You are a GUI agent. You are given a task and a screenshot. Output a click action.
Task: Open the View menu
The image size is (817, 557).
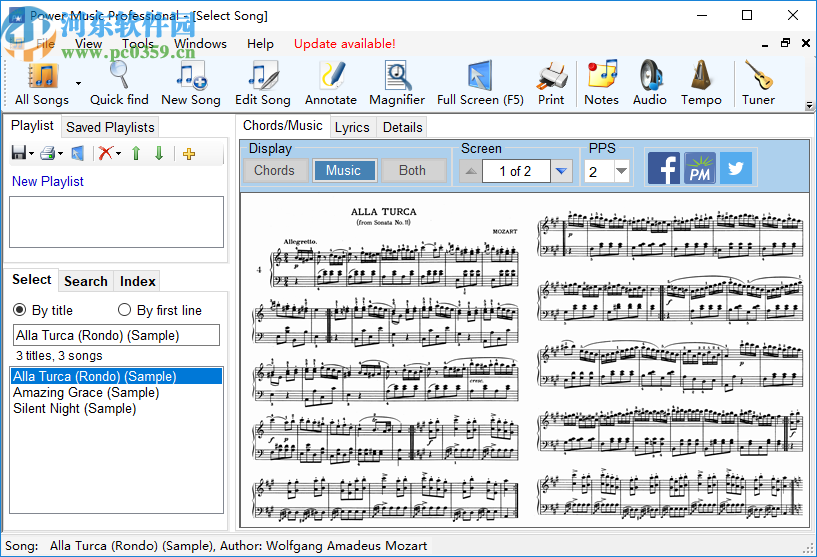89,44
